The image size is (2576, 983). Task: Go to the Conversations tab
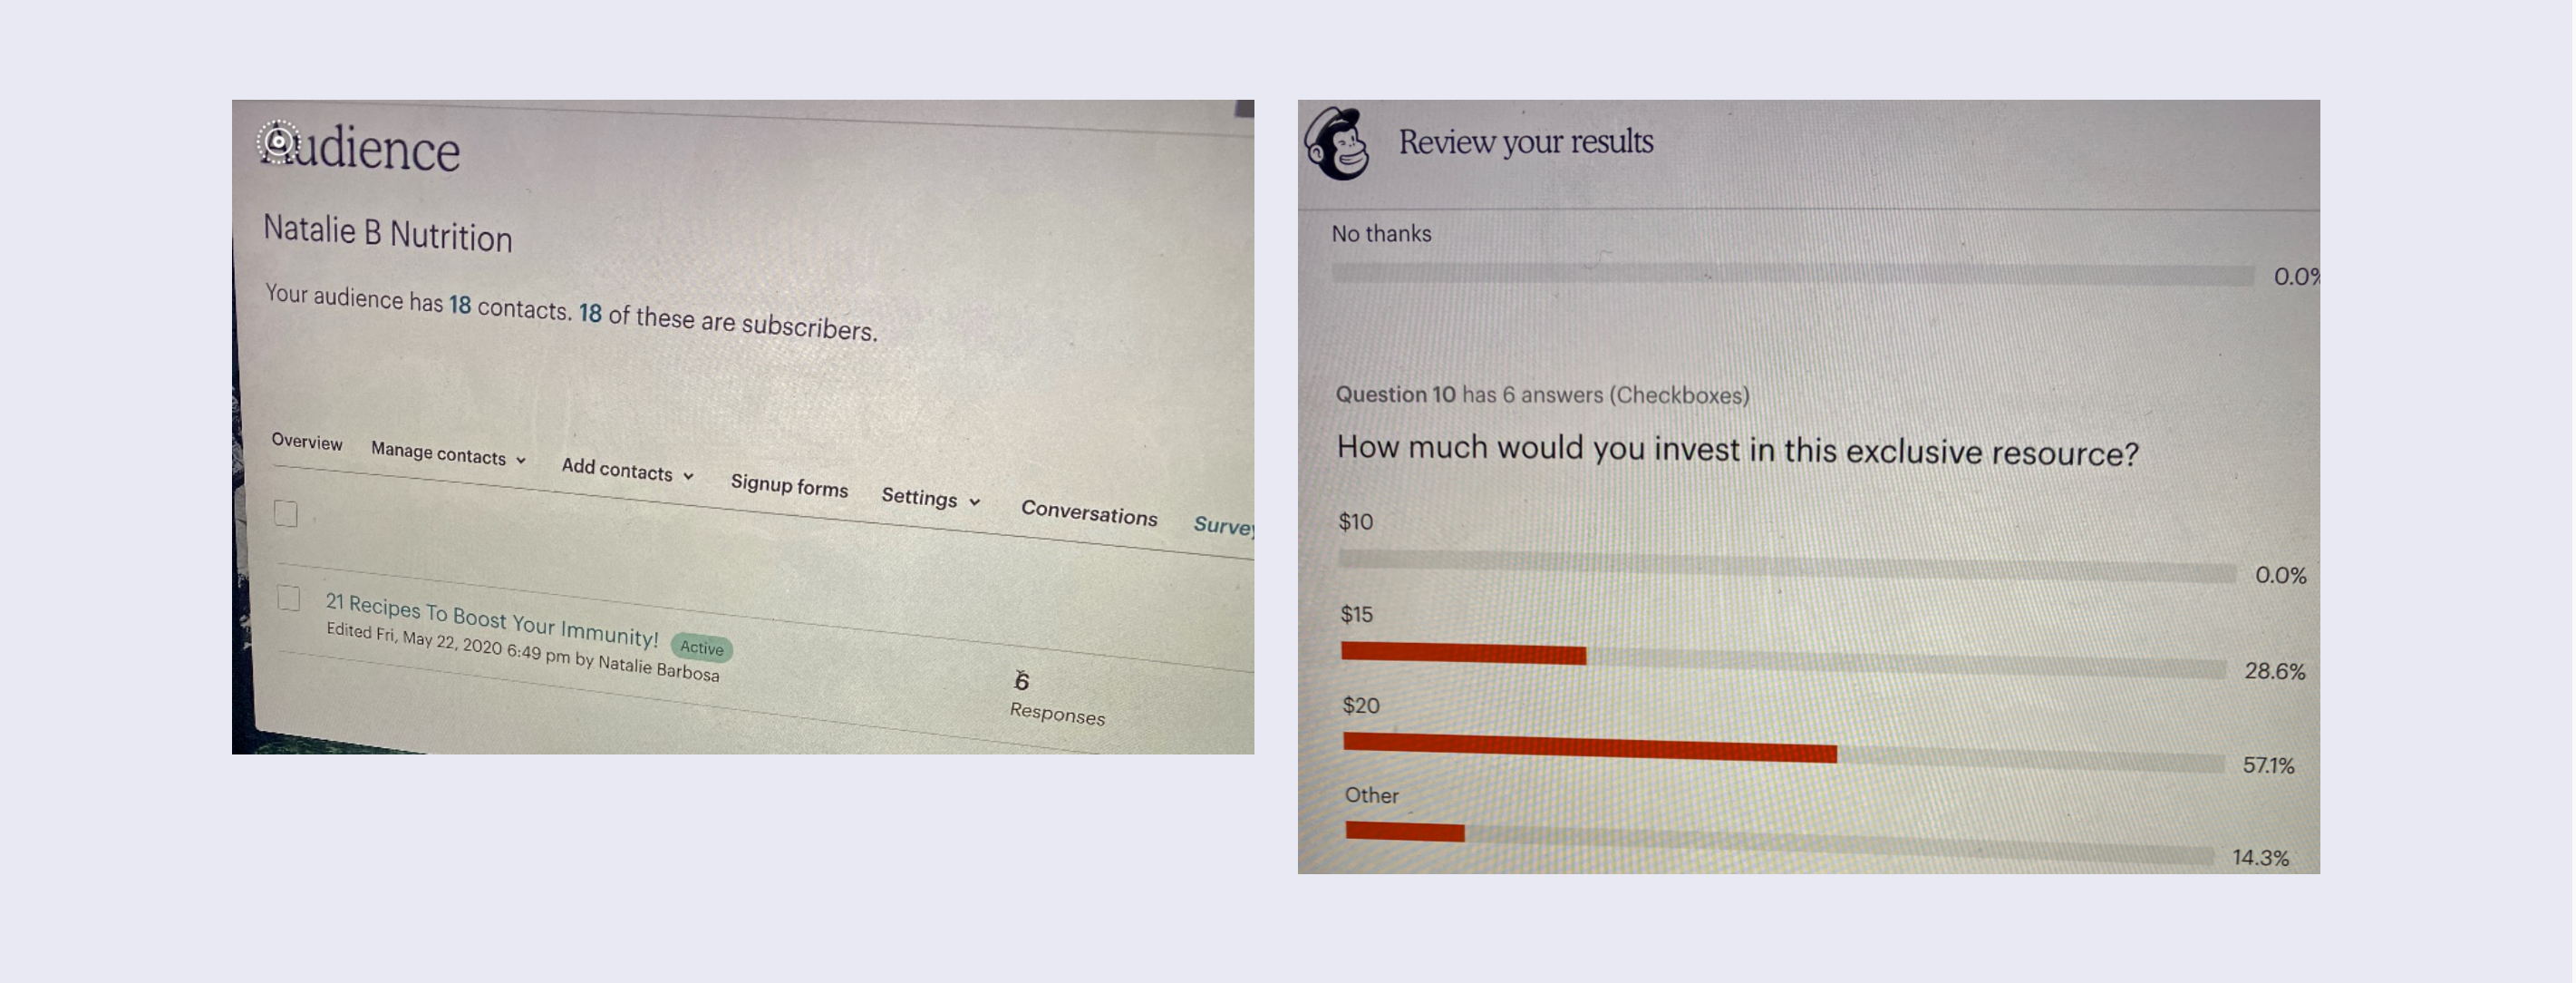[x=1089, y=514]
